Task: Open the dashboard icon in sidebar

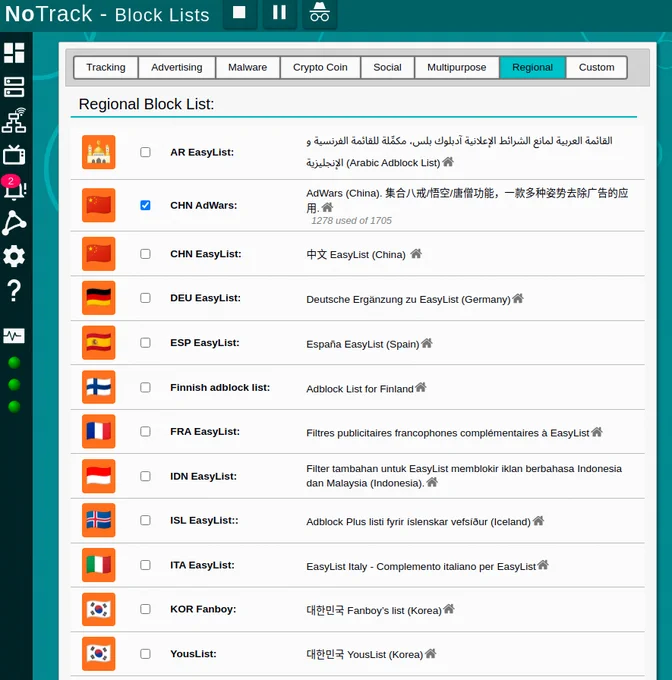Action: point(14,53)
